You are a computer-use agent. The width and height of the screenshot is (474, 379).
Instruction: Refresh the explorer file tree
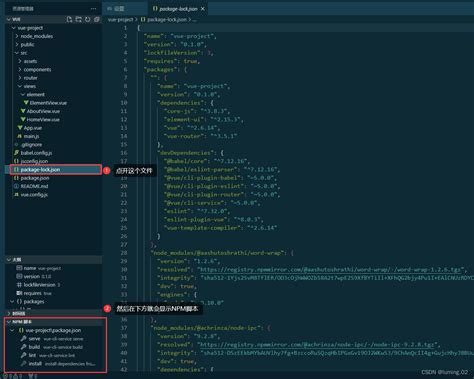pos(87,19)
